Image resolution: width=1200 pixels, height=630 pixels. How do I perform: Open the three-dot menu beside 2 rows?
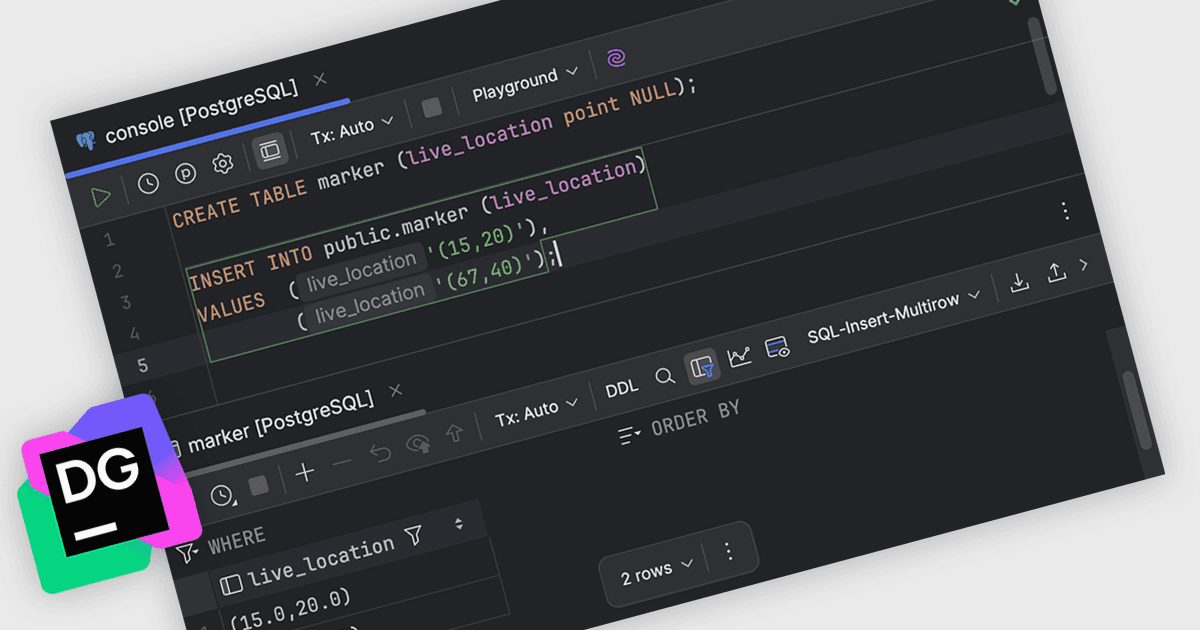[x=728, y=552]
